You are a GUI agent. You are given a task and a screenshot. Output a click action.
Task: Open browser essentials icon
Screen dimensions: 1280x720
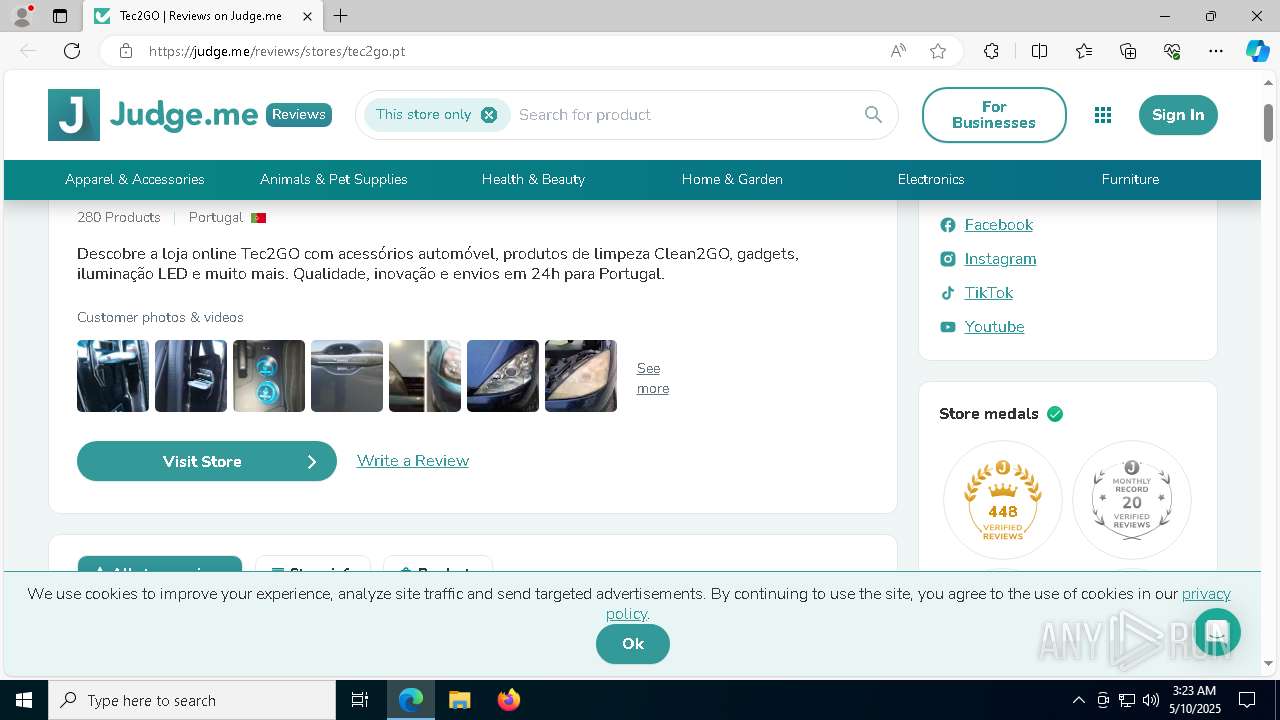click(1172, 51)
